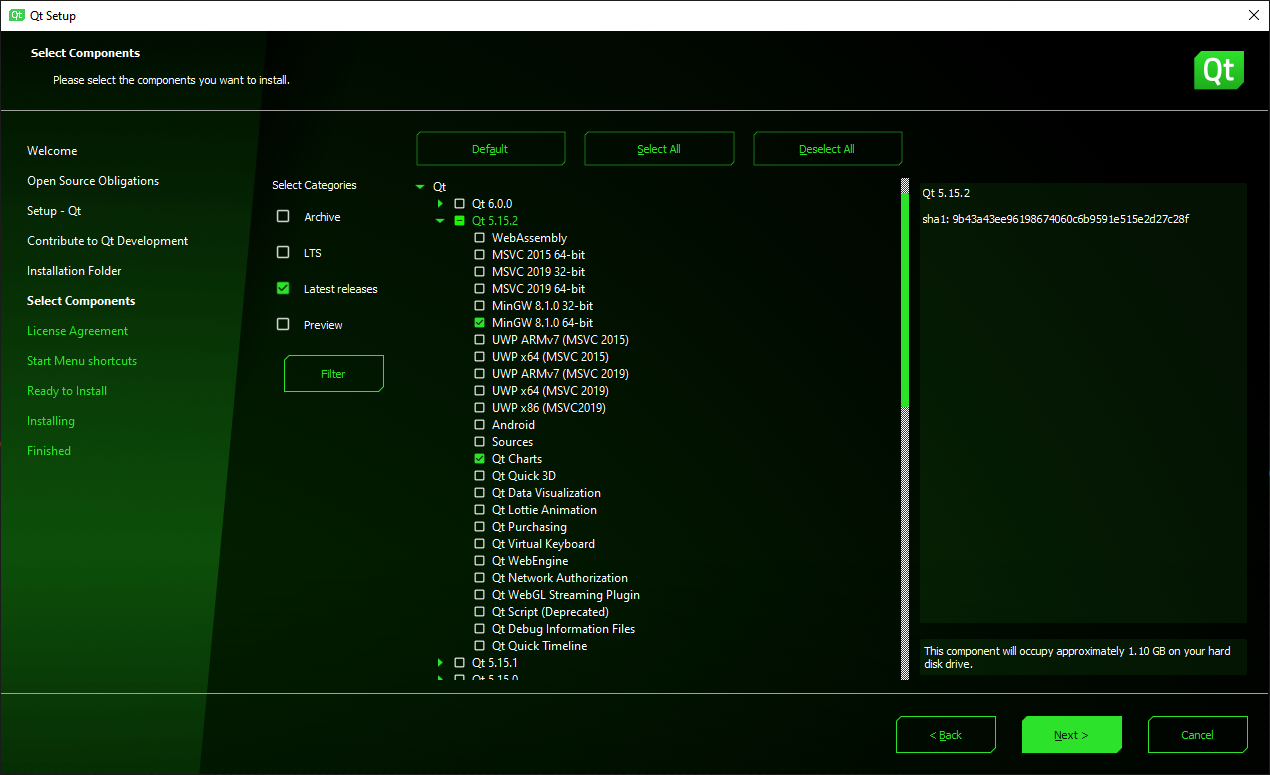Check UWP x86 (MSVC2019) component
This screenshot has width=1270, height=775.
click(x=479, y=408)
